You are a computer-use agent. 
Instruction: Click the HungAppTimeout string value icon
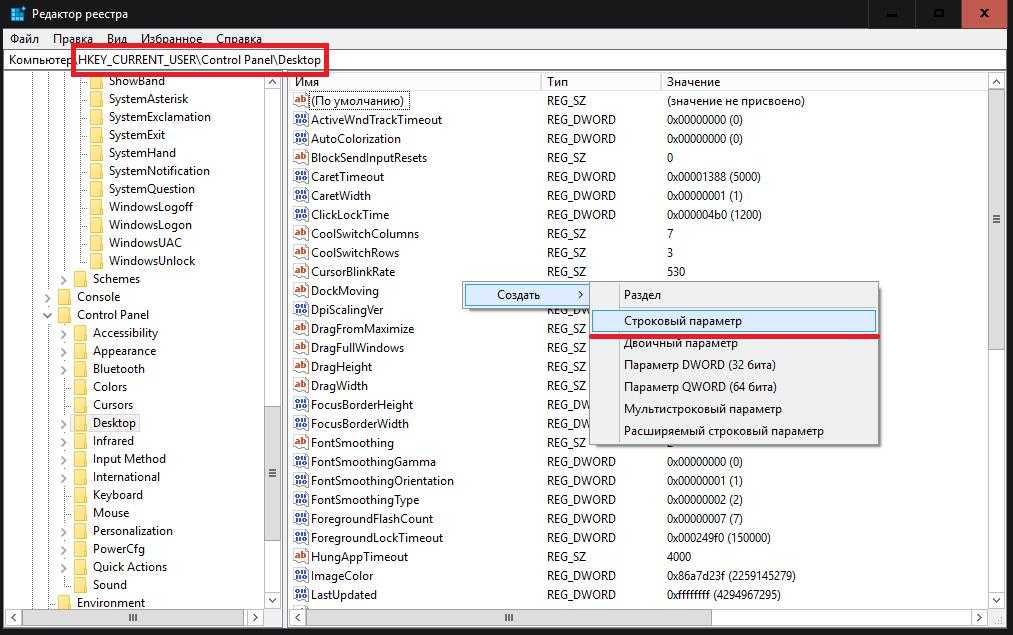(x=300, y=557)
